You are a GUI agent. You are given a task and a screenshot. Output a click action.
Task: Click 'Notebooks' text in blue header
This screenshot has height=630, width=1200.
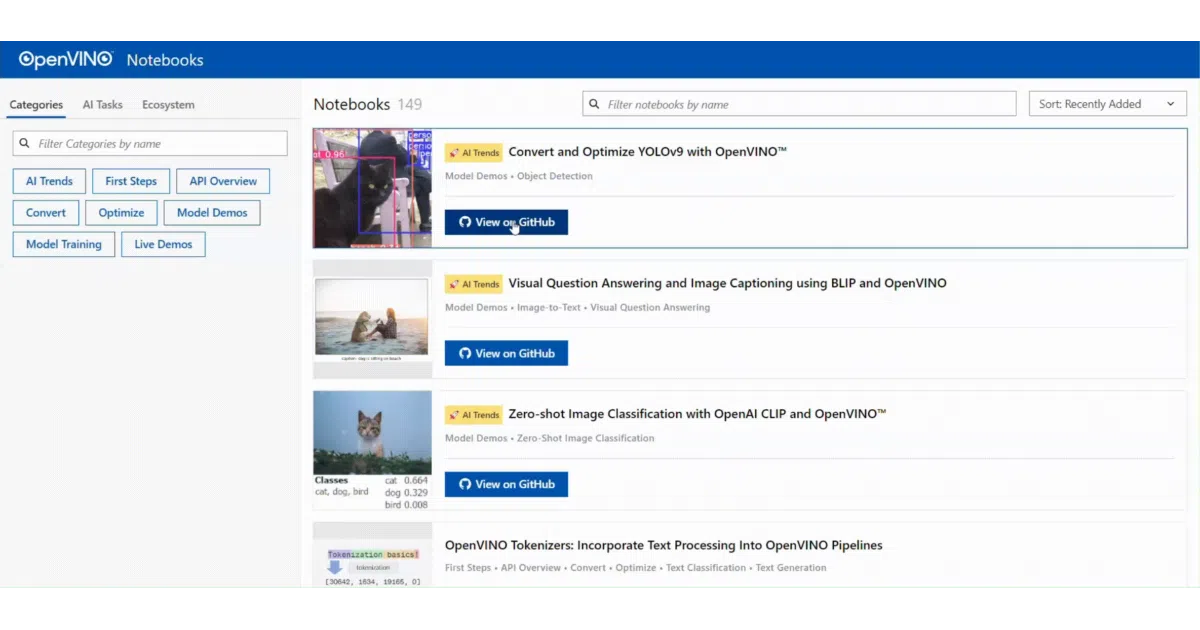click(x=165, y=60)
